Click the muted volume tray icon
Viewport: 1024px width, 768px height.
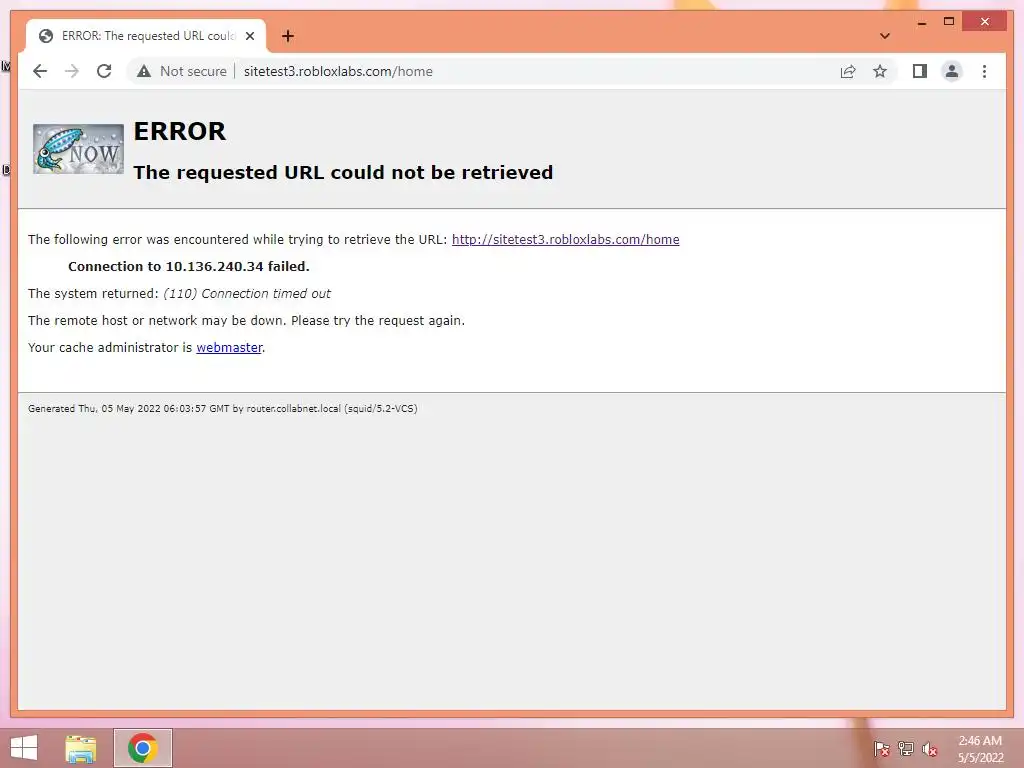pyautogui.click(x=929, y=748)
